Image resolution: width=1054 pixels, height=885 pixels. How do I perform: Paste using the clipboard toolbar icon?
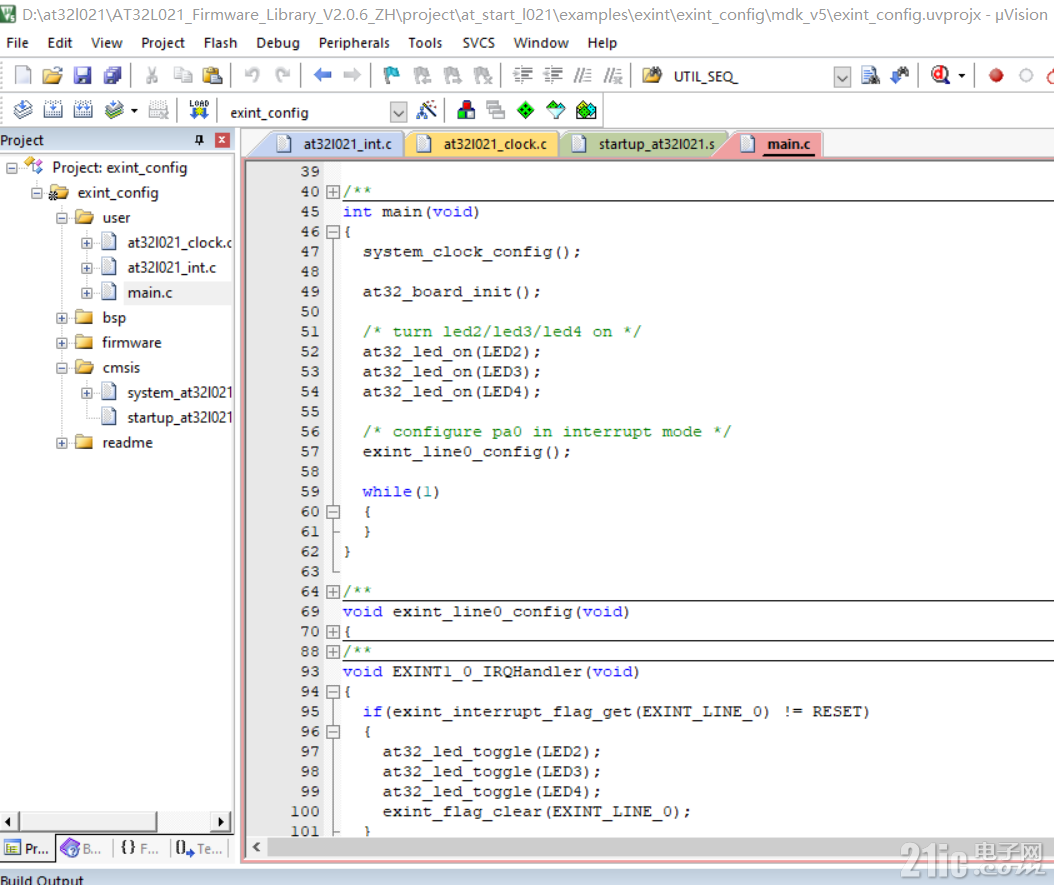pyautogui.click(x=212, y=75)
